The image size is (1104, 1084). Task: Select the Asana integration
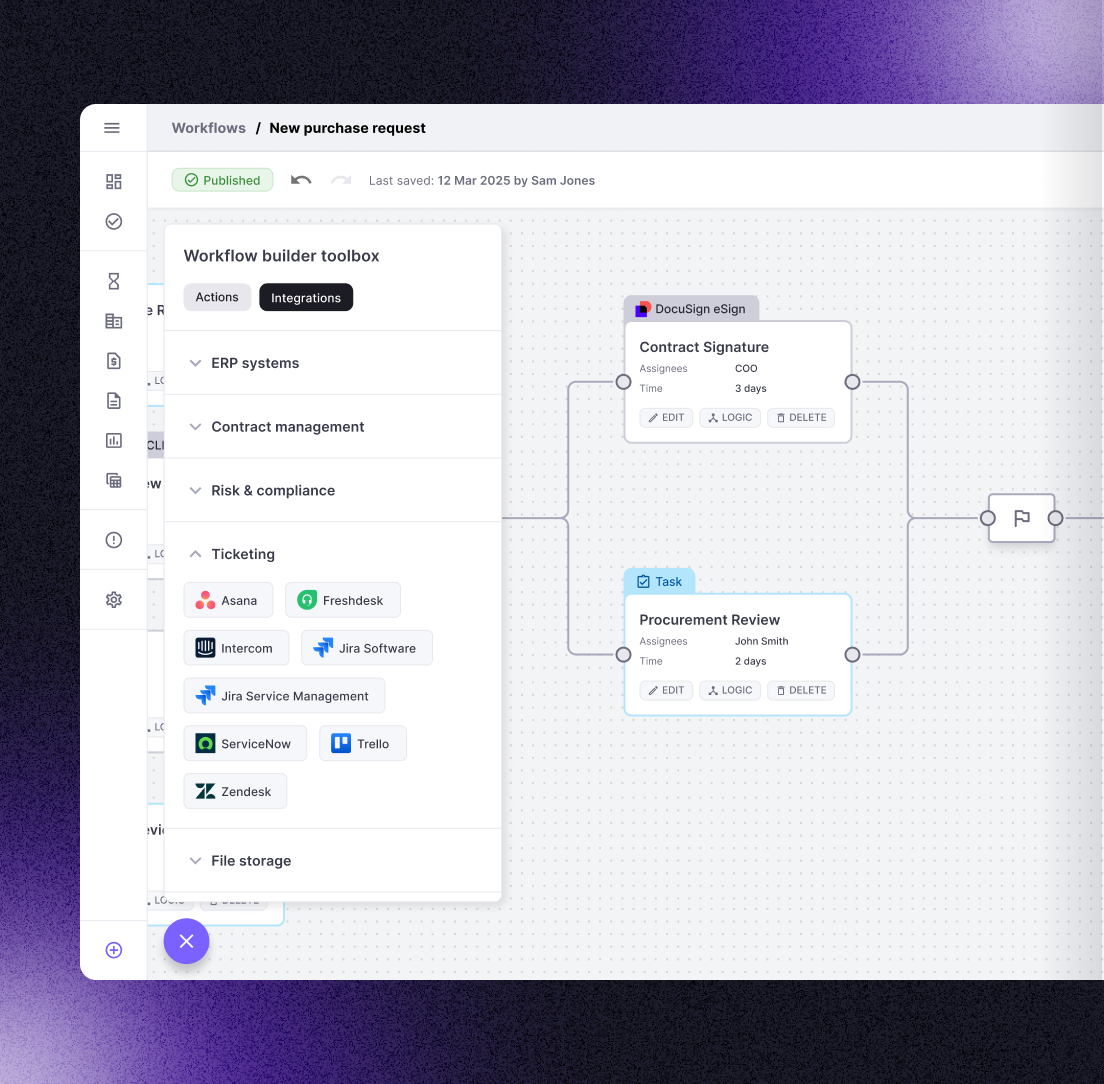tap(228, 600)
